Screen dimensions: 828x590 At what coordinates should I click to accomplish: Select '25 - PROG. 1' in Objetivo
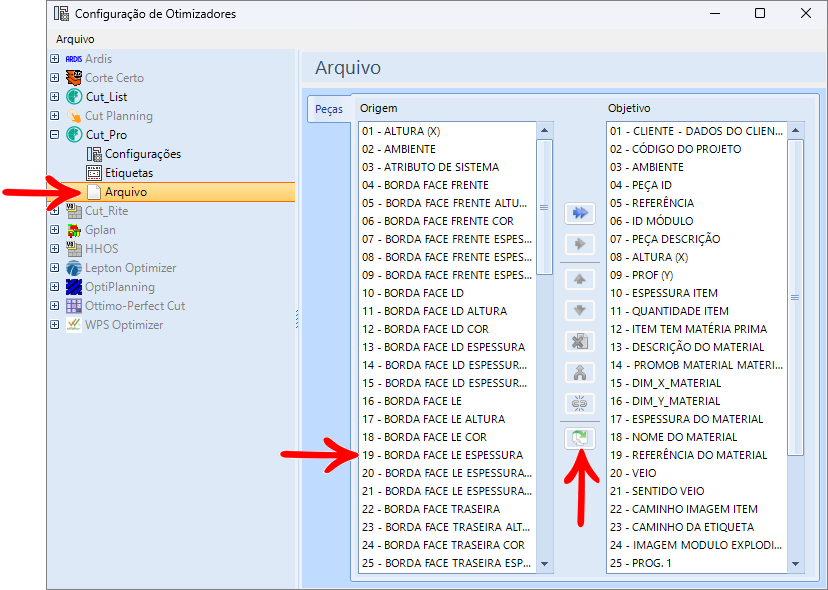coord(697,563)
